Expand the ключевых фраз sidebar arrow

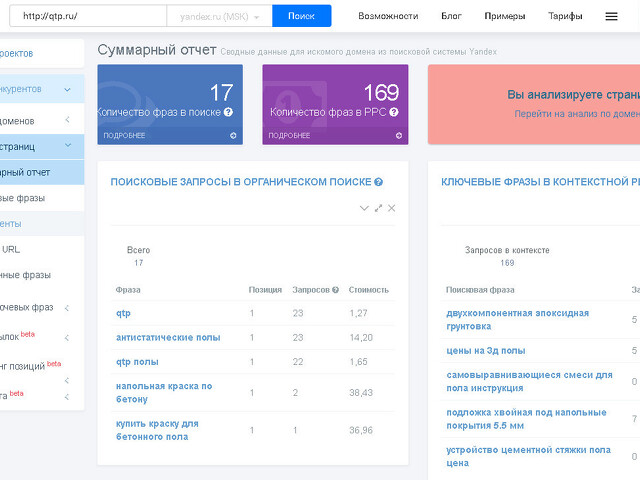coord(67,308)
